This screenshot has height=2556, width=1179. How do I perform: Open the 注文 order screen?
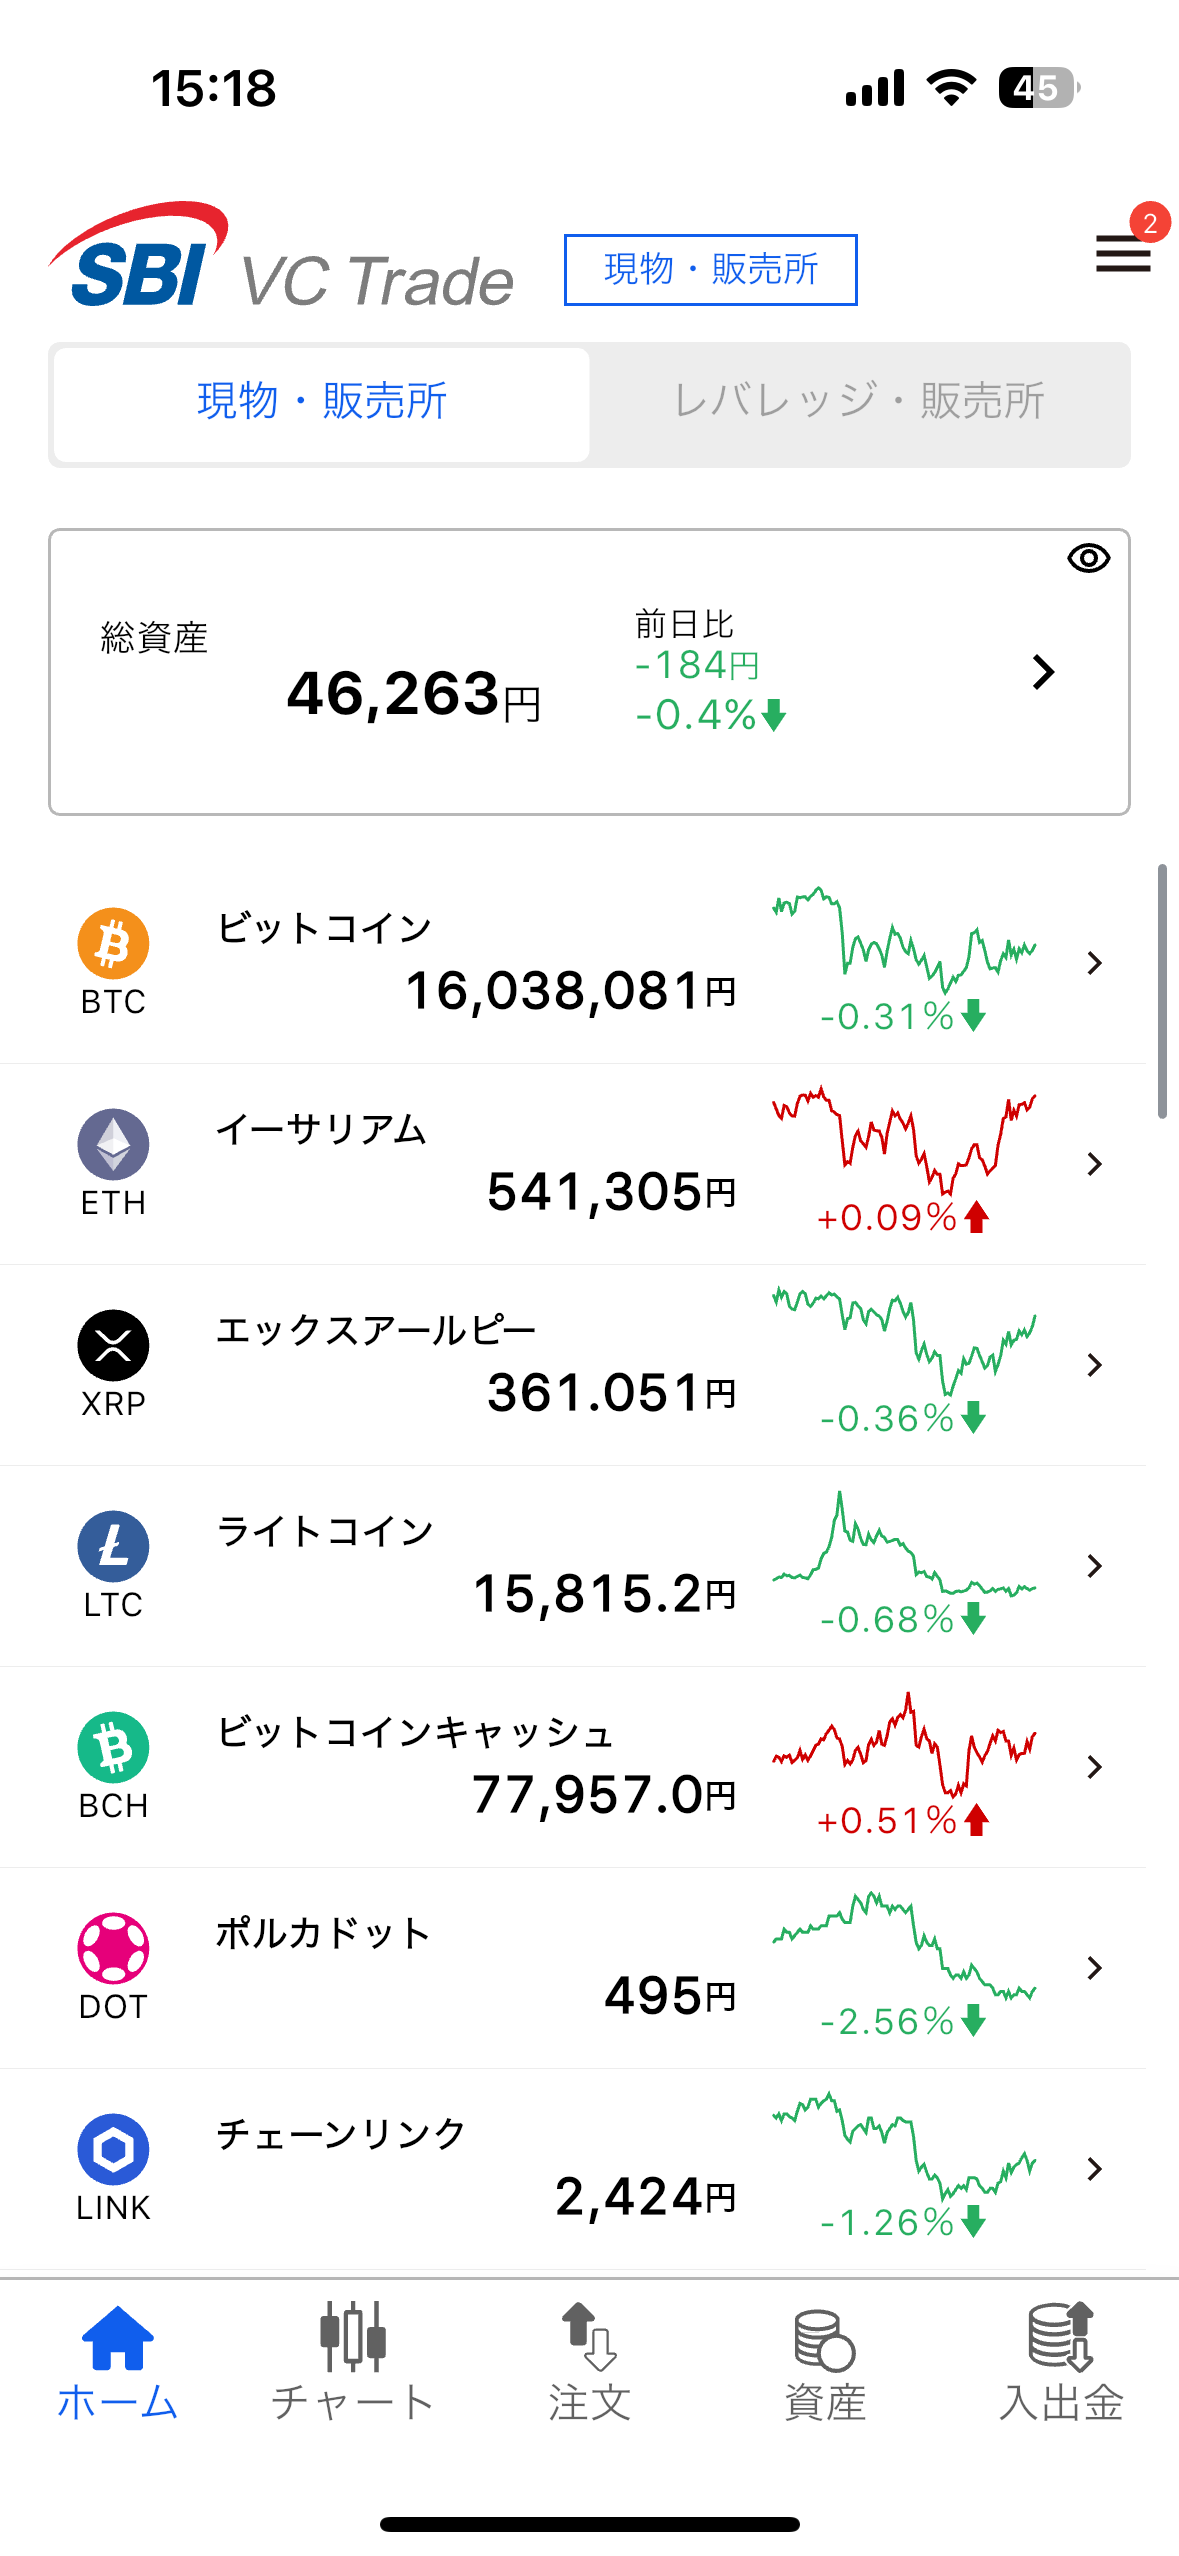589,2362
